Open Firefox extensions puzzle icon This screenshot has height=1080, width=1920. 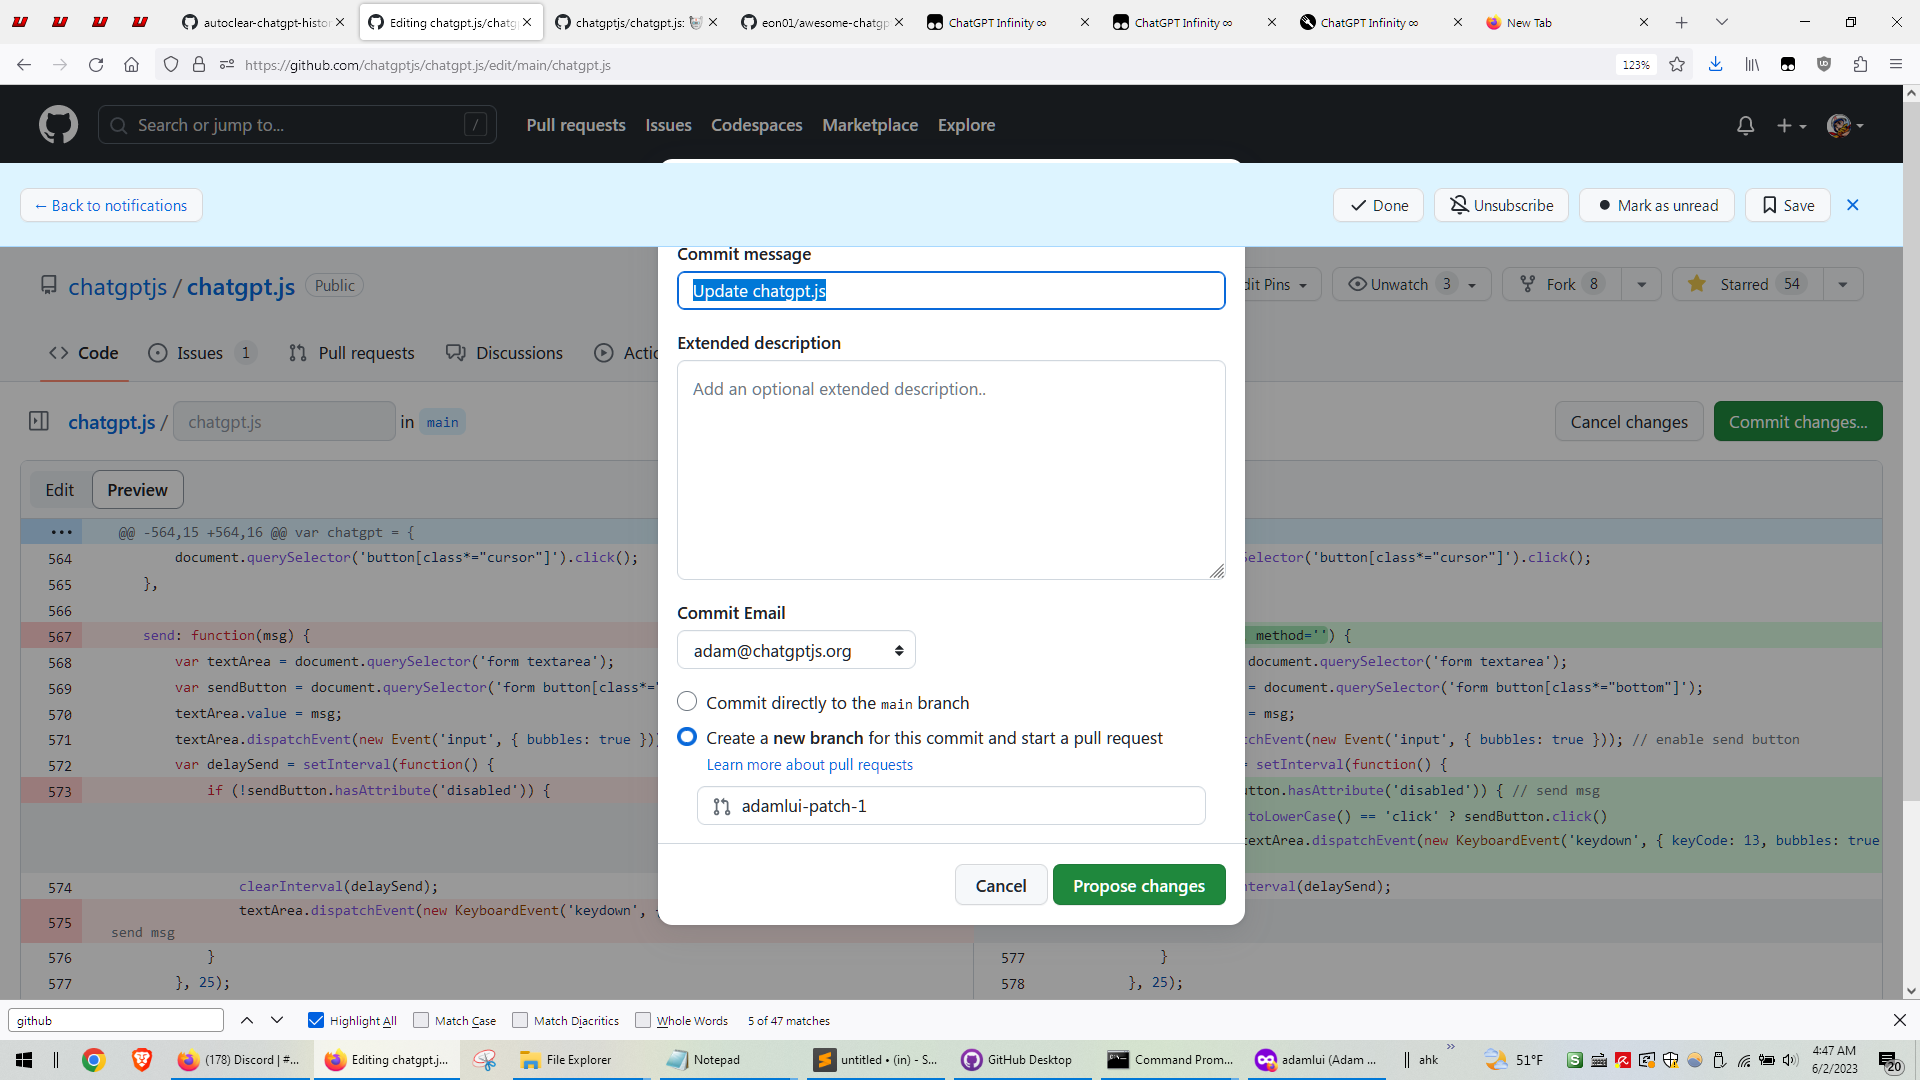1860,65
